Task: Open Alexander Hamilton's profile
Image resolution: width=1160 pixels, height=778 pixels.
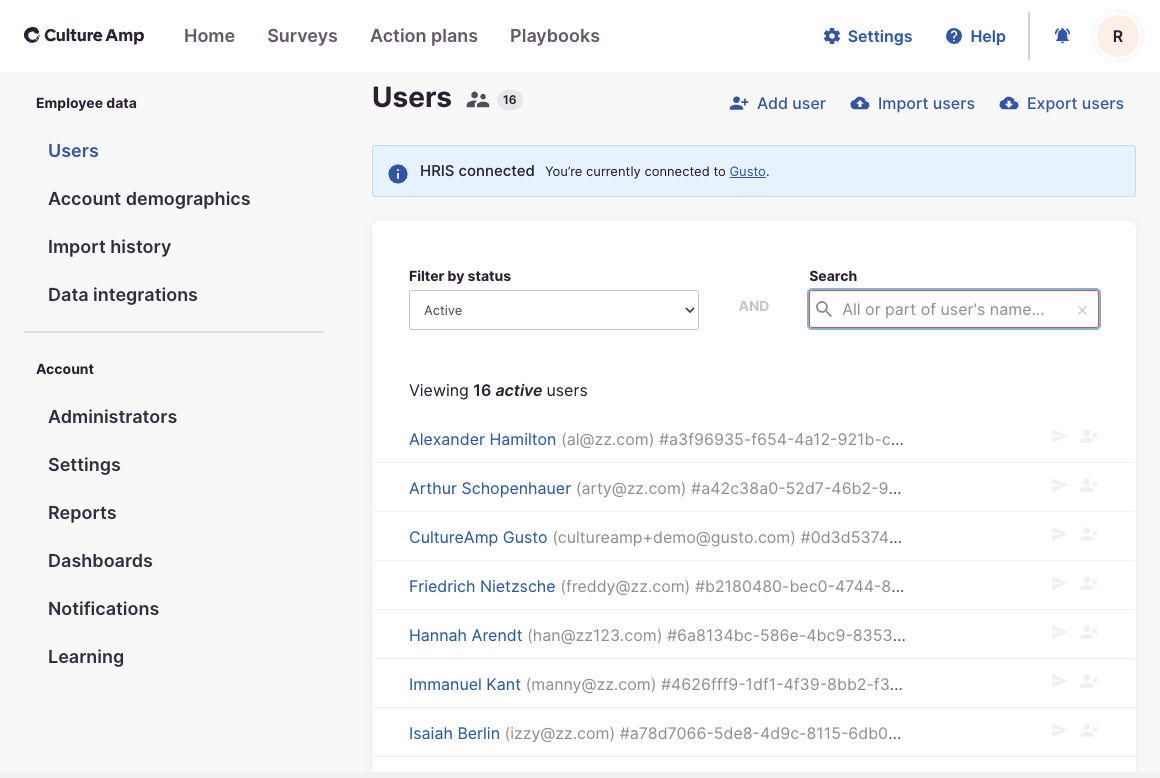Action: [482, 439]
